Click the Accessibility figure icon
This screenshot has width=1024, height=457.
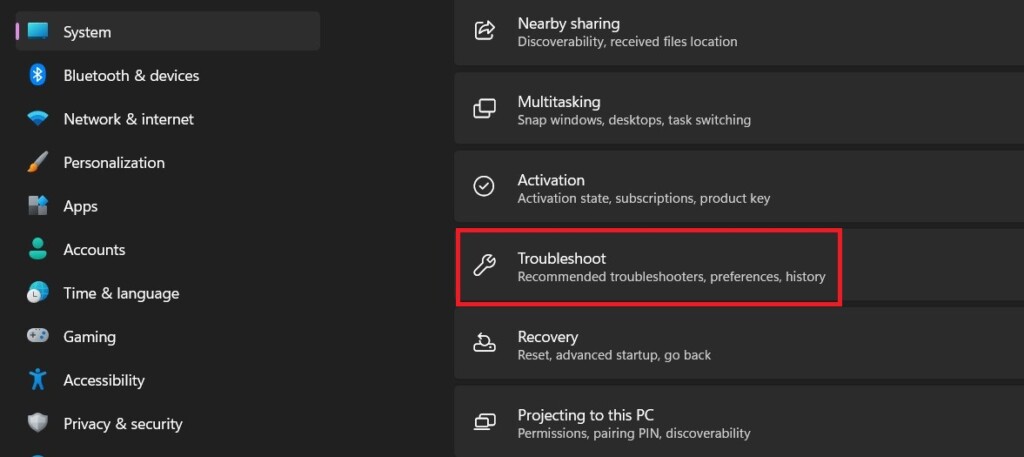pos(38,380)
